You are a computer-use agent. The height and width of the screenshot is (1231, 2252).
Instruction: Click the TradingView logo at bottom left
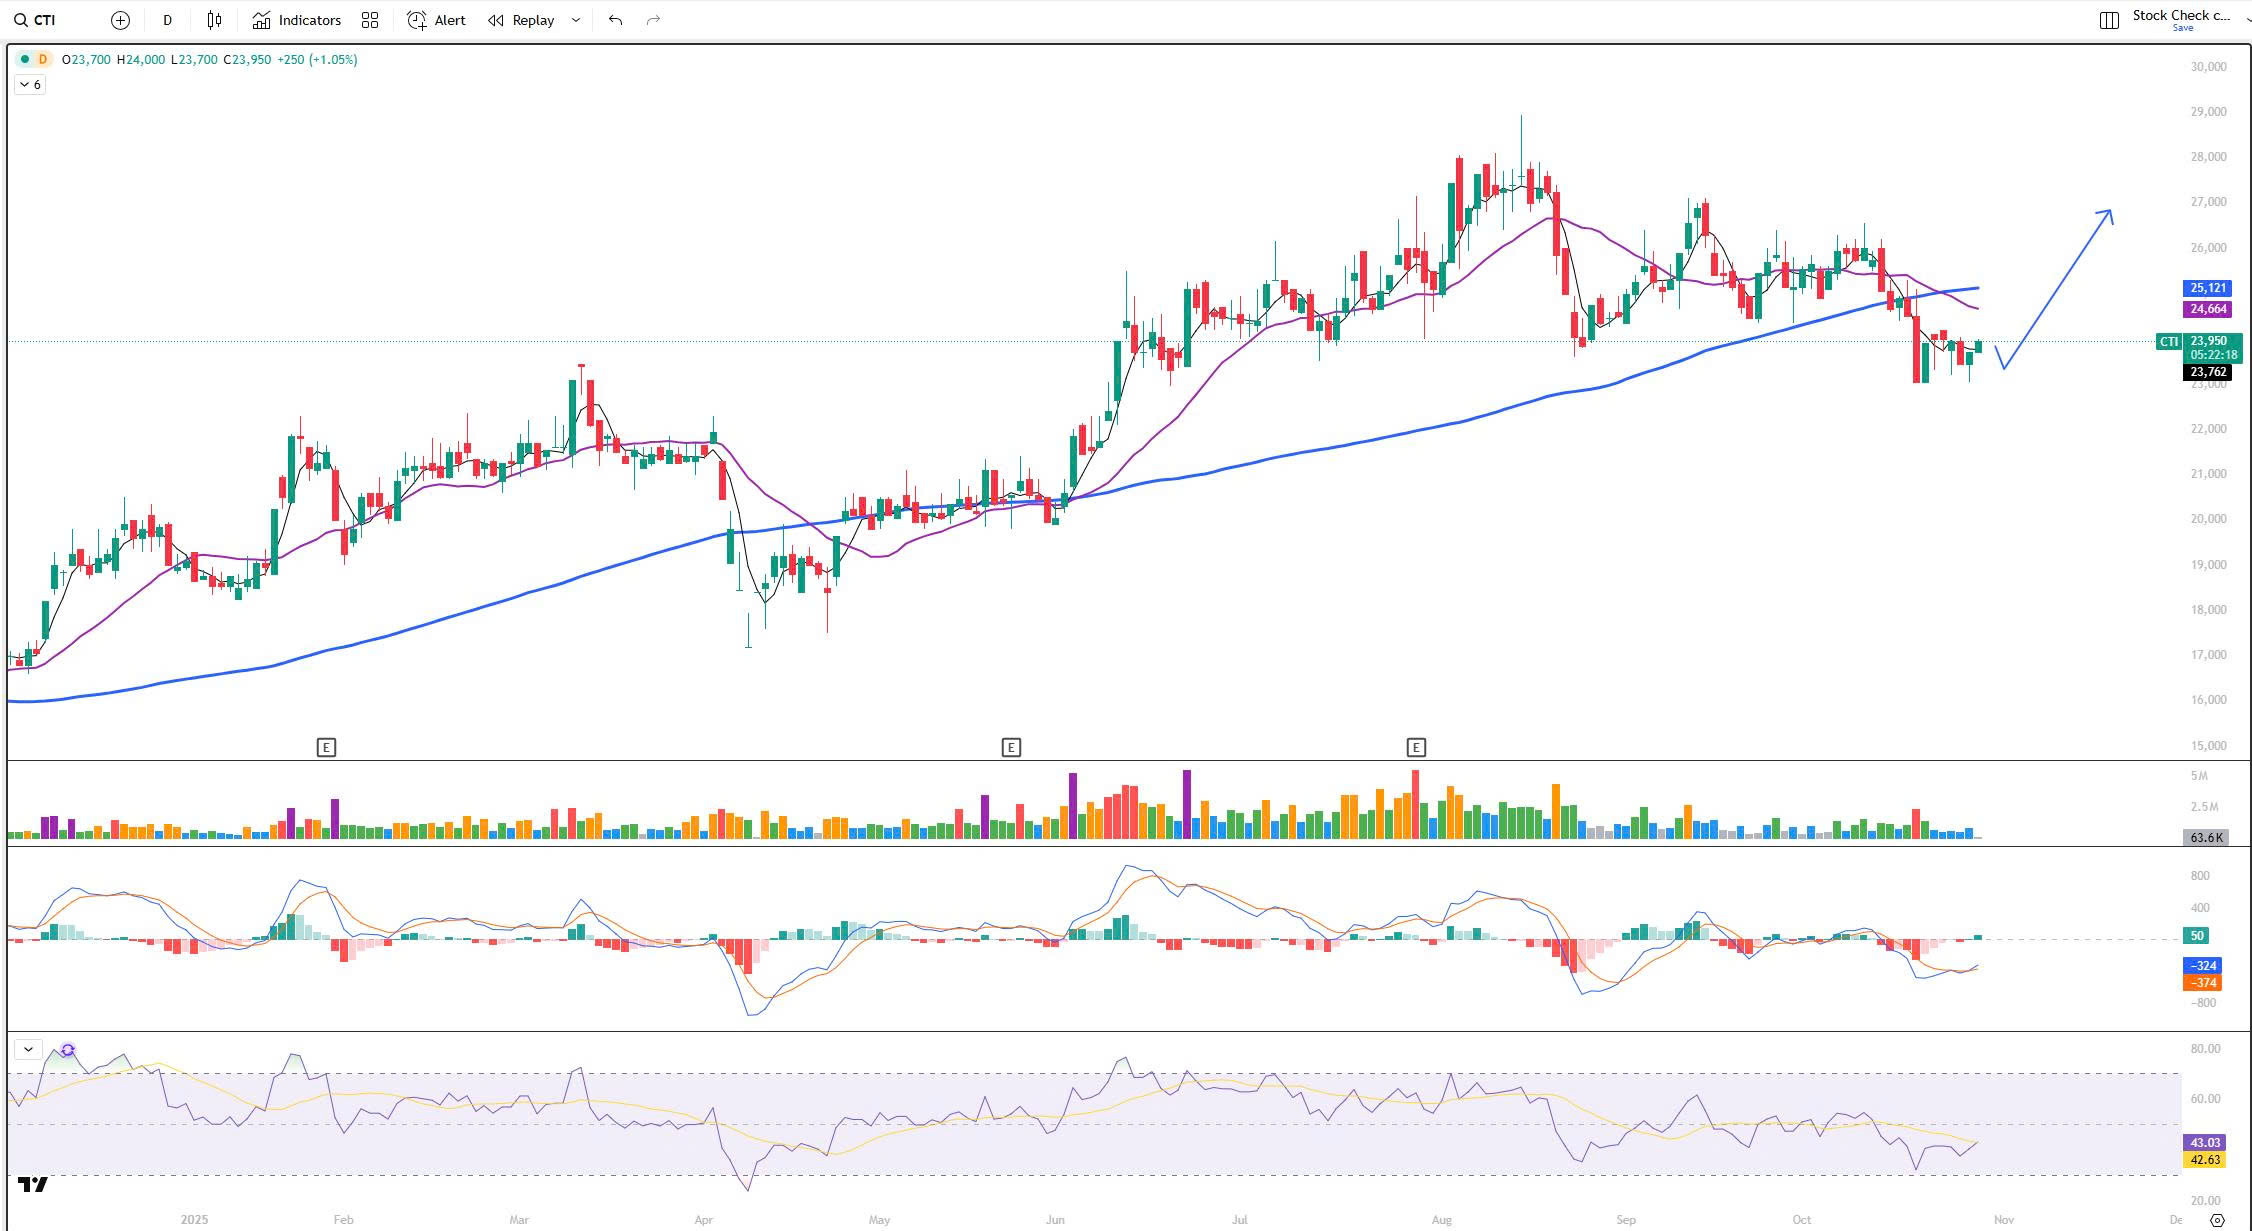point(33,1185)
